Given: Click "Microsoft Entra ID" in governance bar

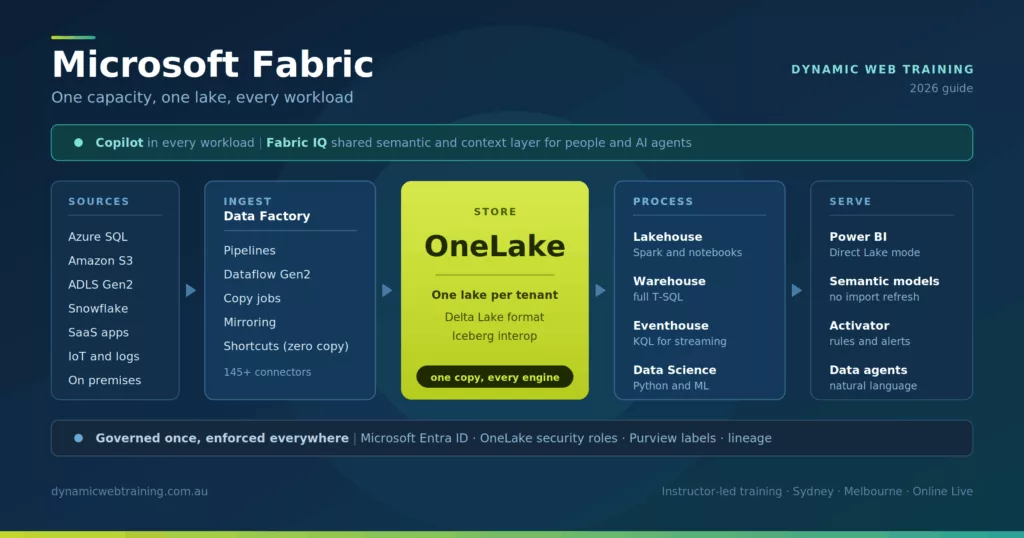Looking at the screenshot, I should [414, 438].
